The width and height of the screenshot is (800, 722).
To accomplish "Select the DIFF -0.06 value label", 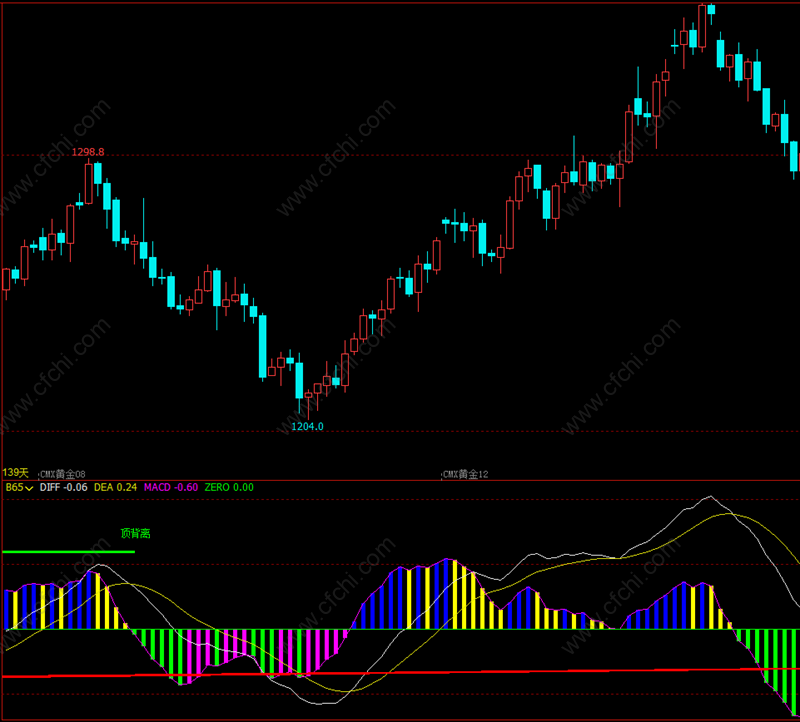I will click(x=63, y=487).
